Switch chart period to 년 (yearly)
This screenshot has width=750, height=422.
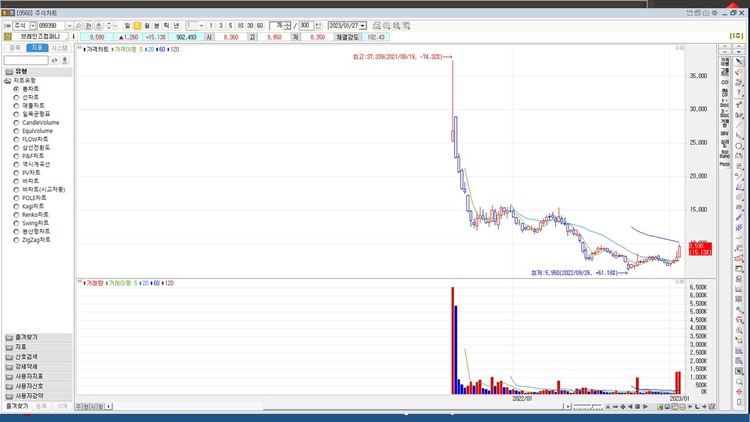pyautogui.click(x=176, y=26)
